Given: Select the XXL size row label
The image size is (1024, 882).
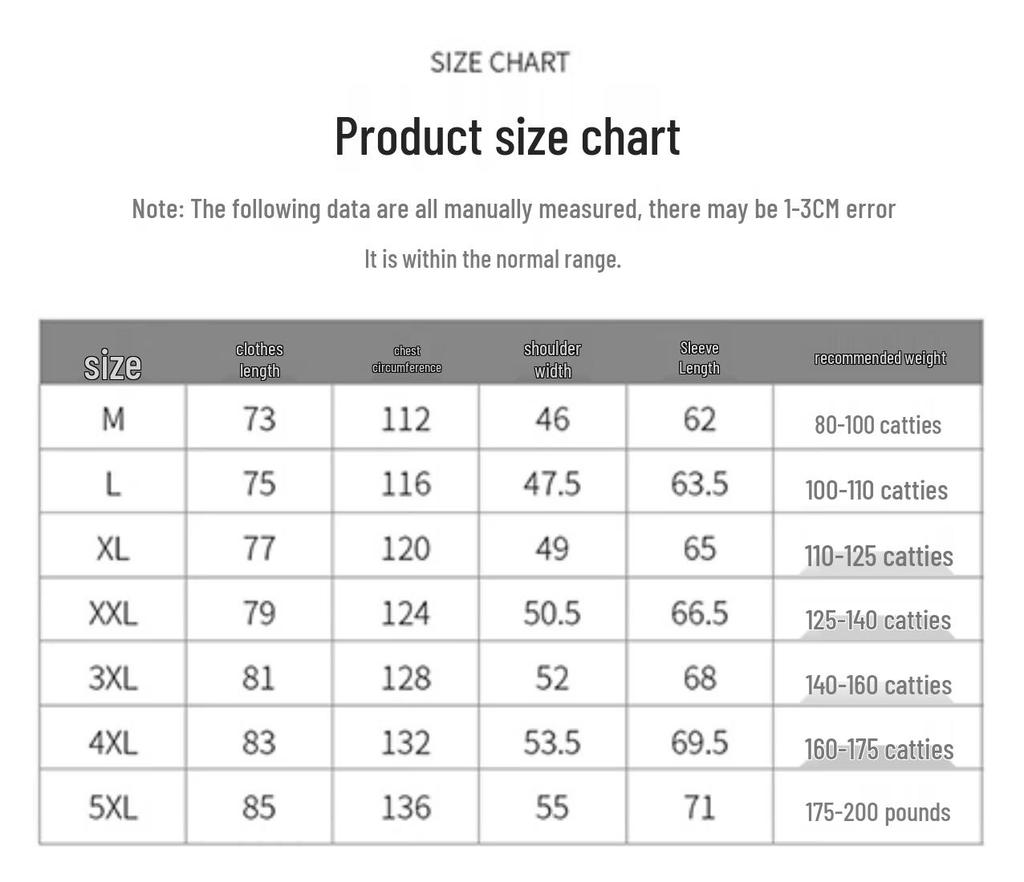Looking at the screenshot, I should click(x=113, y=613).
